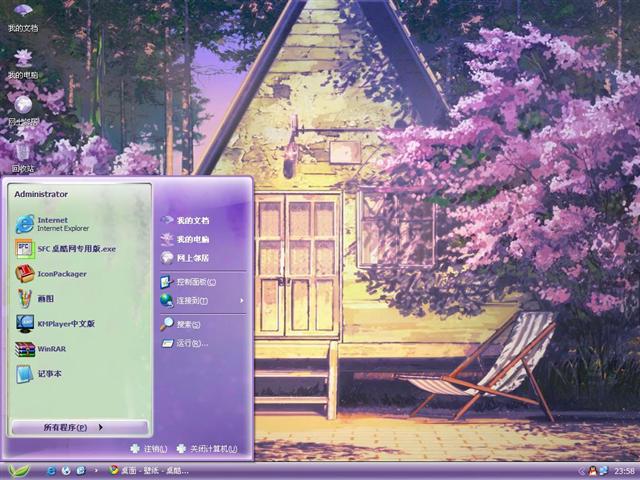
Task: Click 关闭计算机 (Shut Down) button
Action: pos(207,449)
